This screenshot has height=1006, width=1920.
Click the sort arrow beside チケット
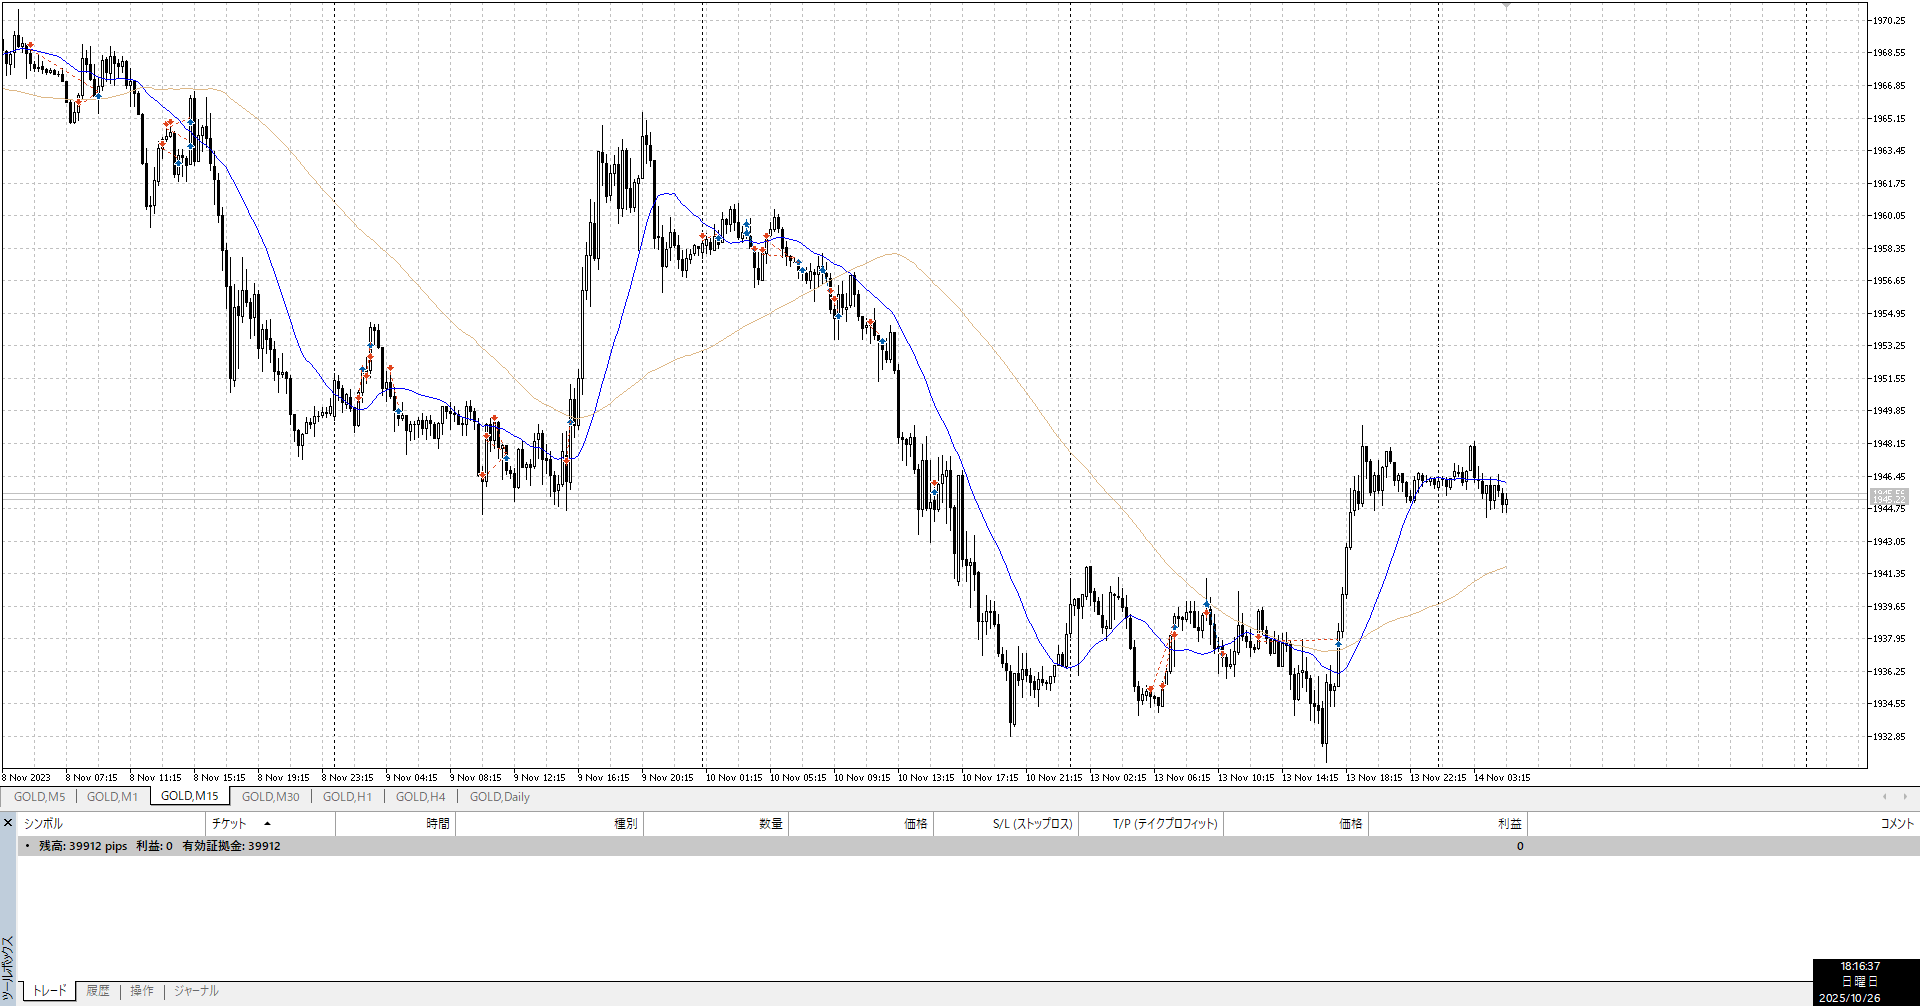point(267,824)
